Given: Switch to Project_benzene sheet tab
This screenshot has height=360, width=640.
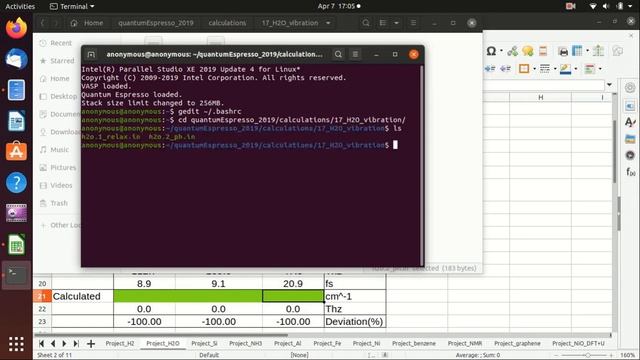Looking at the screenshot, I should click(x=413, y=343).
